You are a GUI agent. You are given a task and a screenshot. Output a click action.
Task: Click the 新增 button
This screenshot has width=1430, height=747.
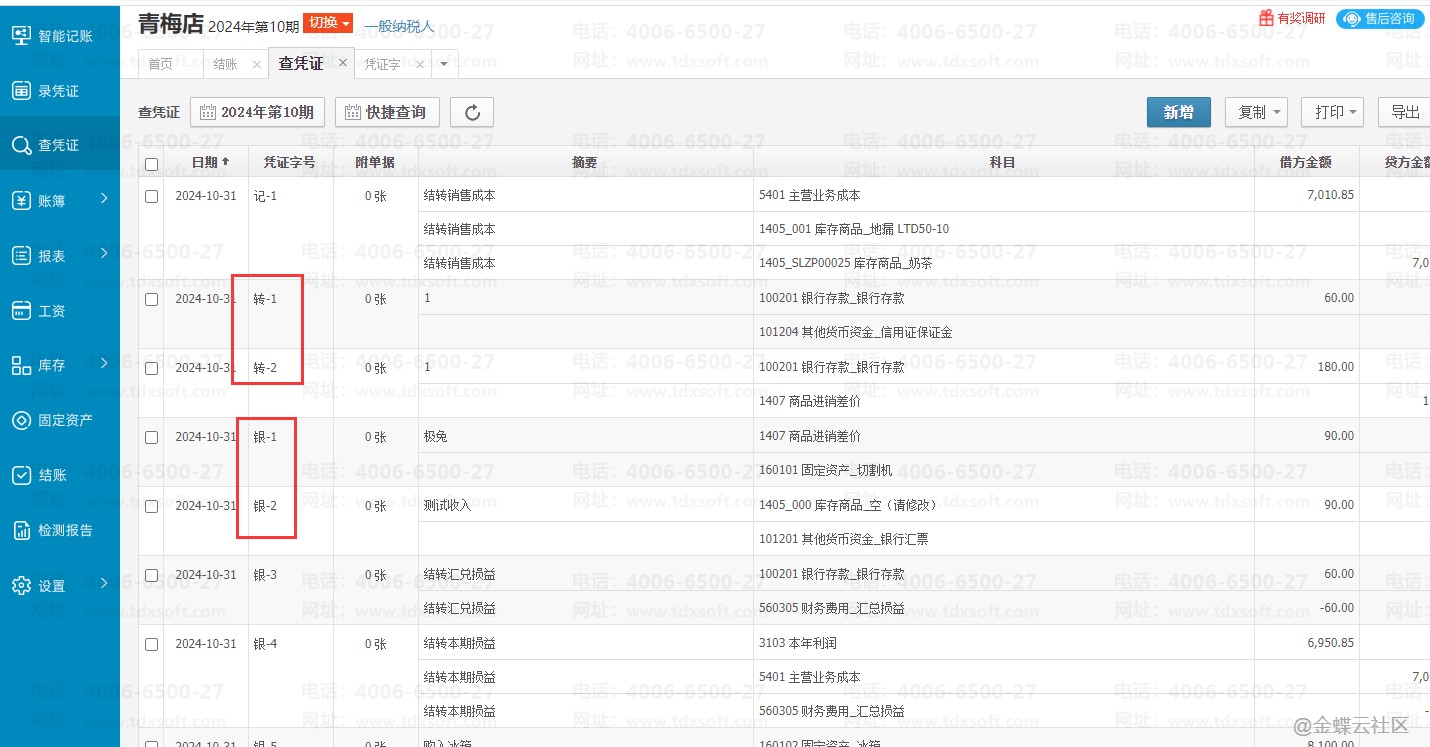click(x=1178, y=112)
